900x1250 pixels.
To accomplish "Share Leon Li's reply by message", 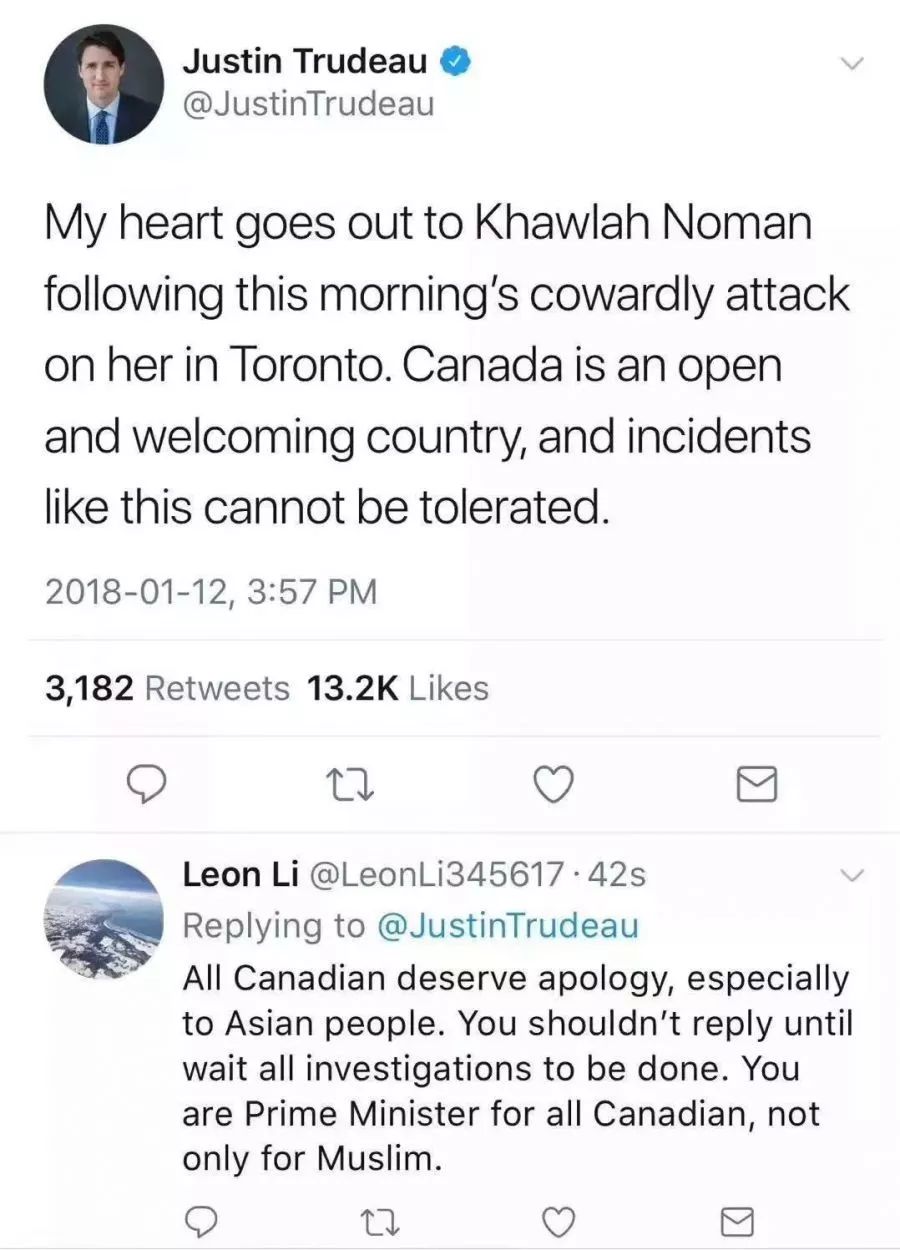I will 737,1220.
